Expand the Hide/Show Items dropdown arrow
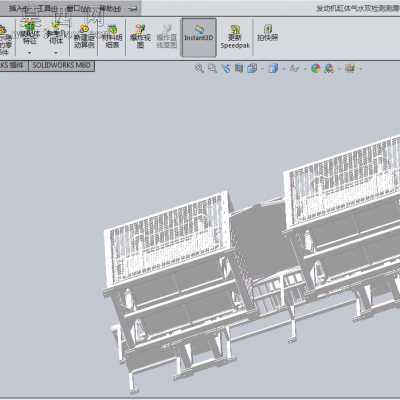Image resolution: width=400 pixels, height=400 pixels. [x=305, y=69]
